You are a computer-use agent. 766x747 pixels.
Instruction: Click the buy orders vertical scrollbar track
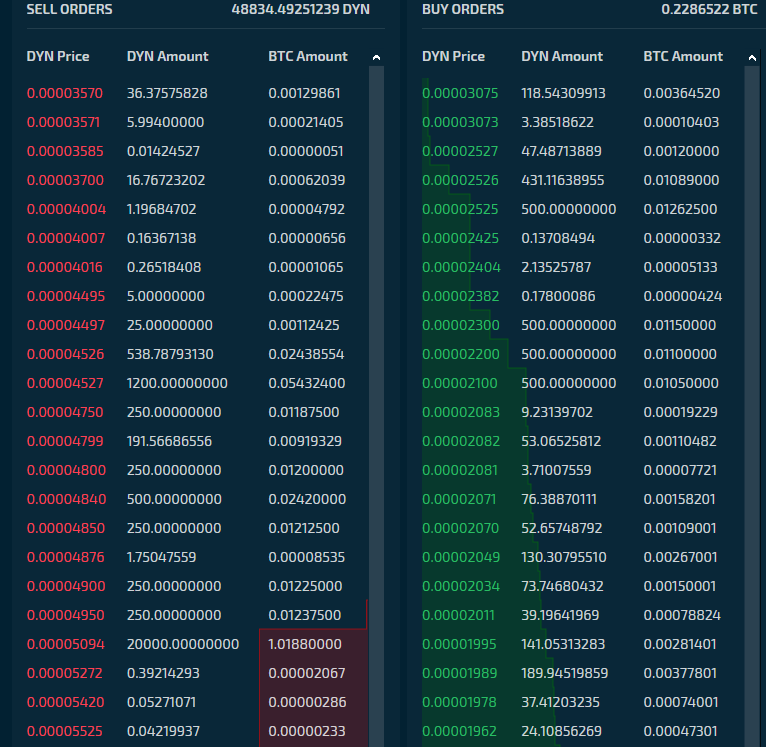coord(752,406)
